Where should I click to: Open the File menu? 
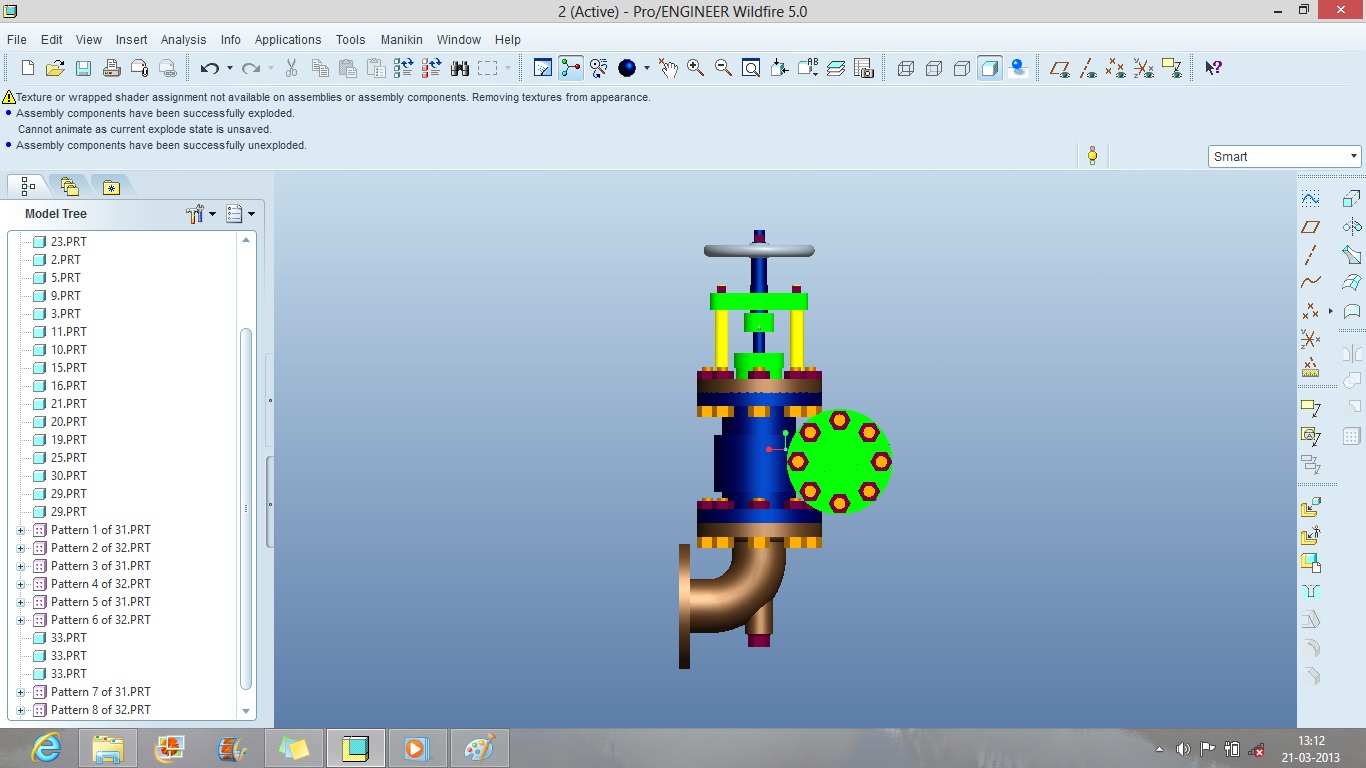click(x=17, y=40)
